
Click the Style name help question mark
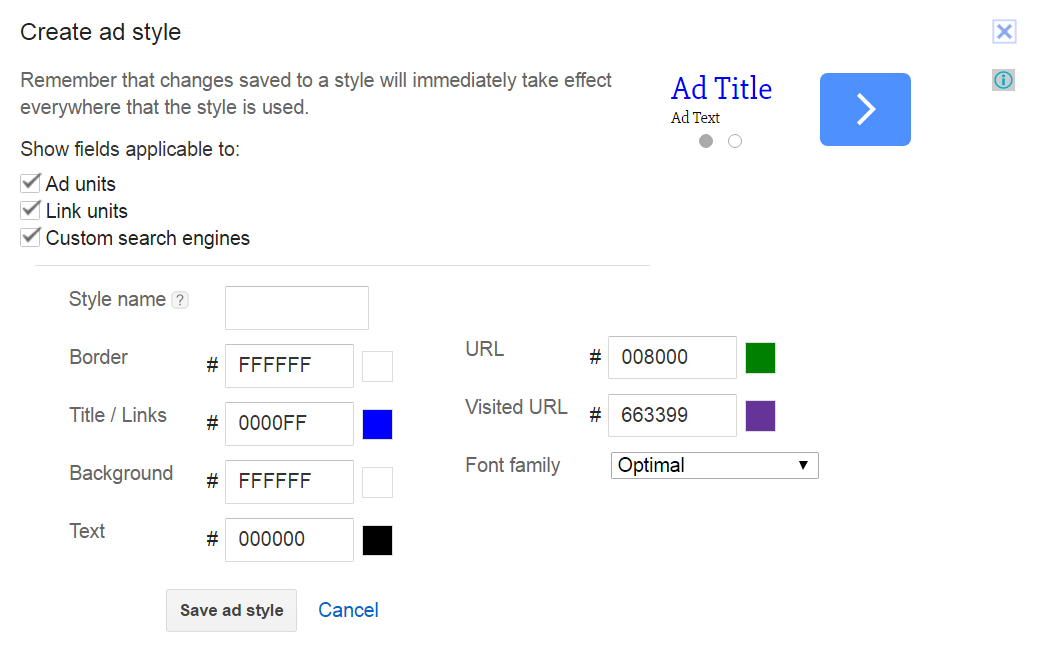(x=180, y=300)
